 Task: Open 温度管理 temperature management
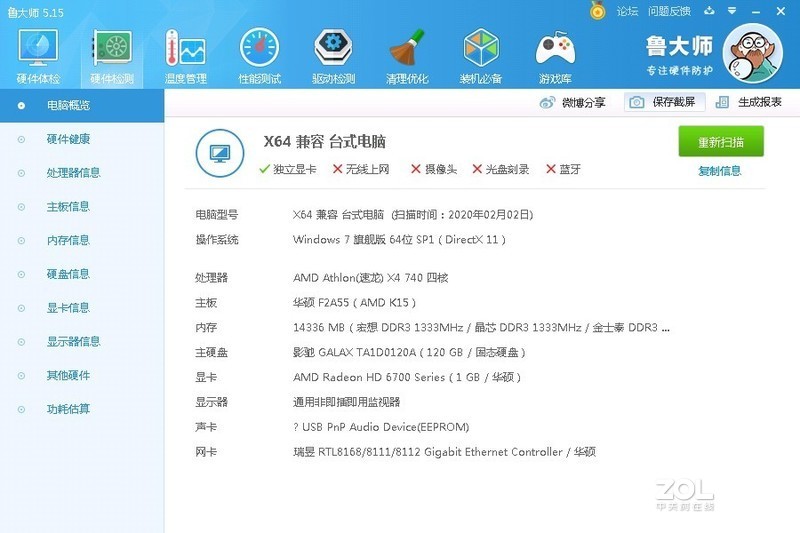click(185, 56)
